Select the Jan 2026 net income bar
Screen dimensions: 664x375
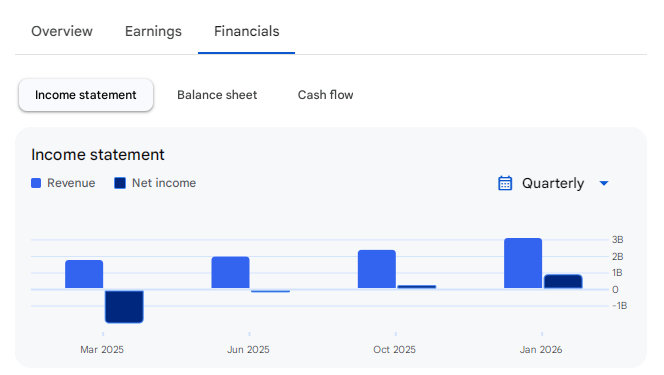563,281
